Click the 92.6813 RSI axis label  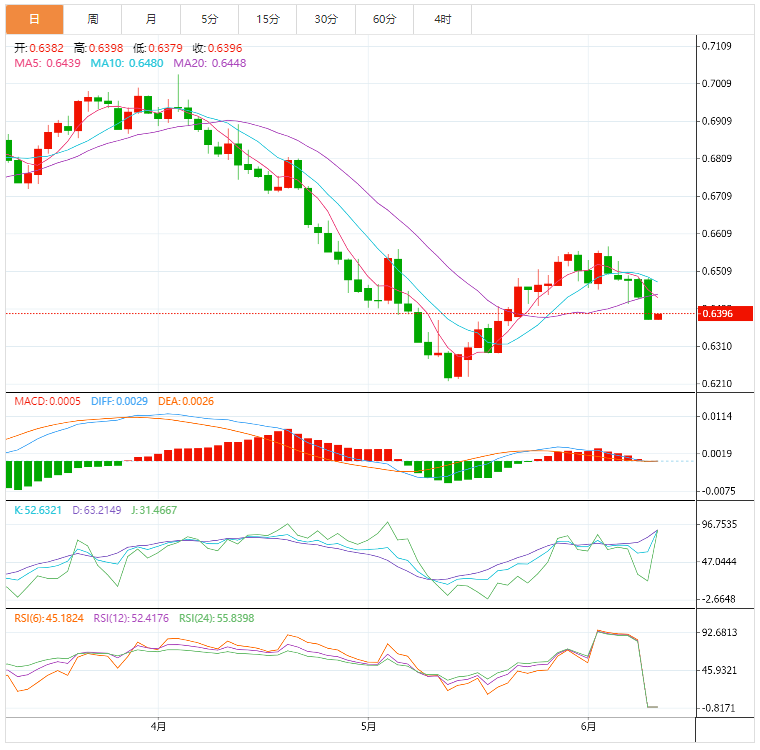pyautogui.click(x=719, y=632)
